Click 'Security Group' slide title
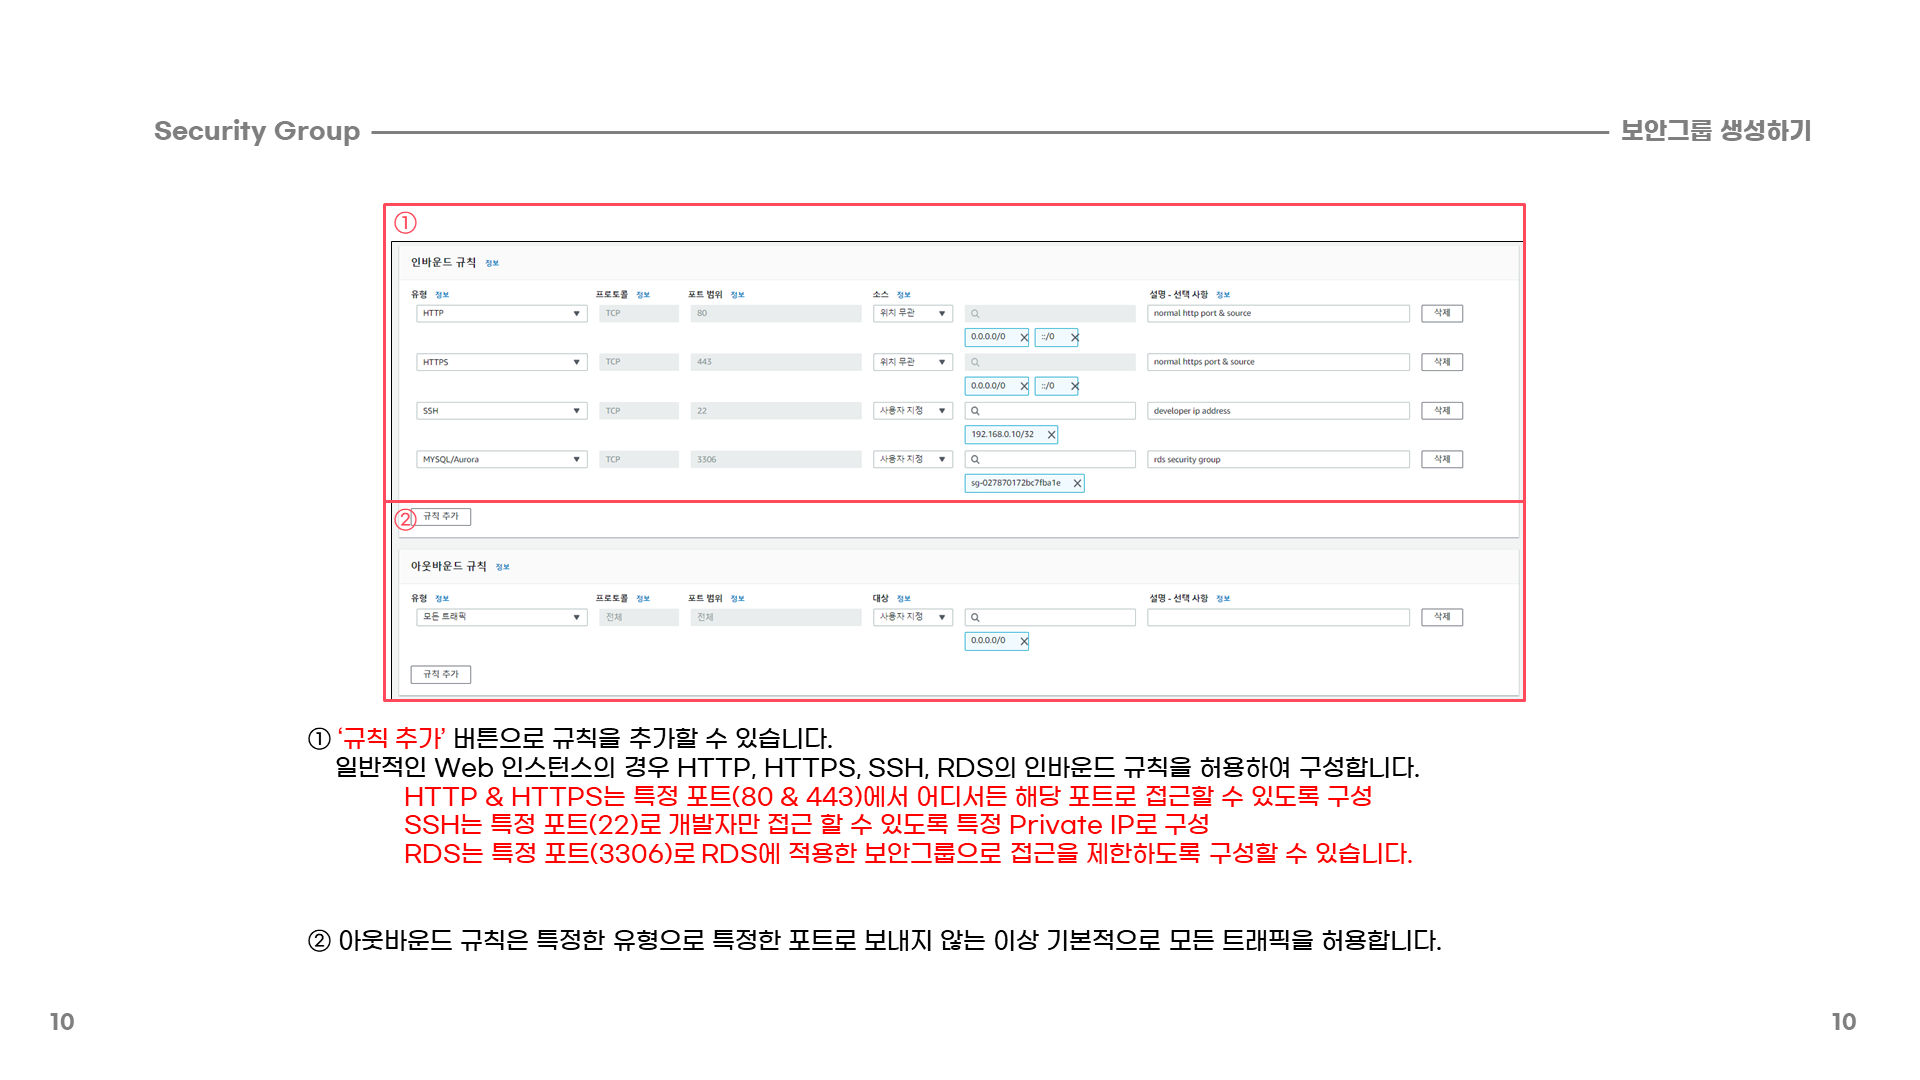The width and height of the screenshot is (1920, 1080). coord(257,131)
